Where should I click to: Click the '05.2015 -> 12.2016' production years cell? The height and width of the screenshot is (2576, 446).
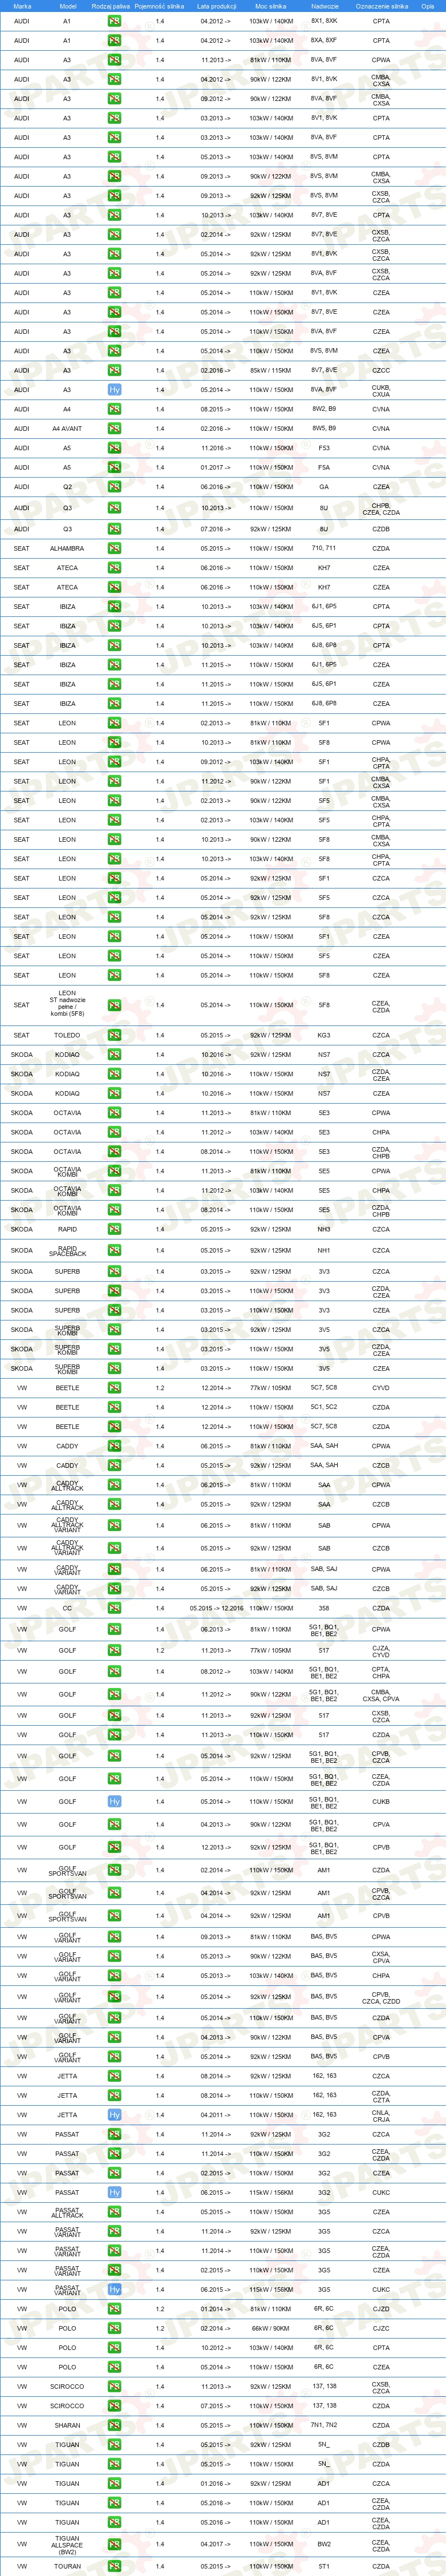tap(216, 1608)
